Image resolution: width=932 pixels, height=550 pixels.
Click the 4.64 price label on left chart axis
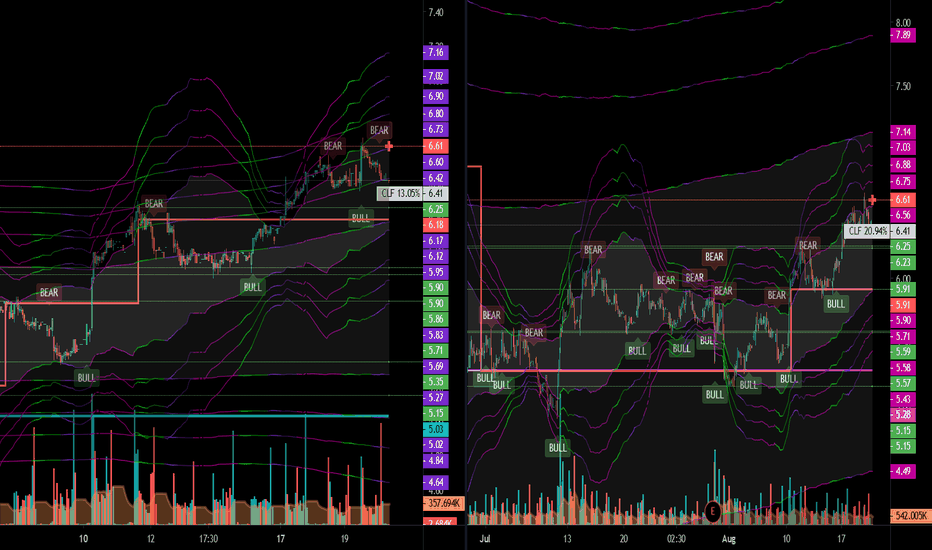click(x=436, y=482)
